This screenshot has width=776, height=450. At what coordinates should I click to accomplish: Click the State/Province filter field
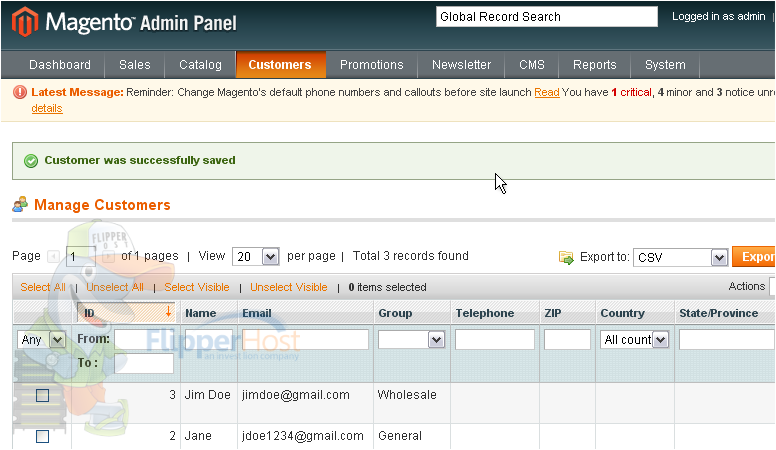coord(727,340)
